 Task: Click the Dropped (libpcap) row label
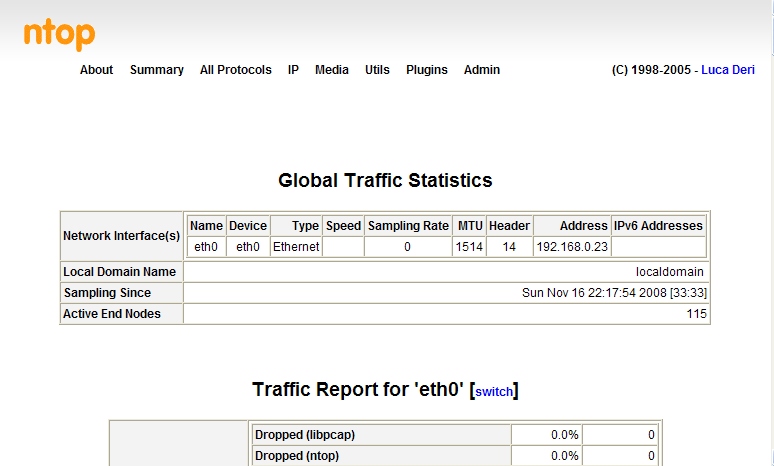(x=304, y=435)
